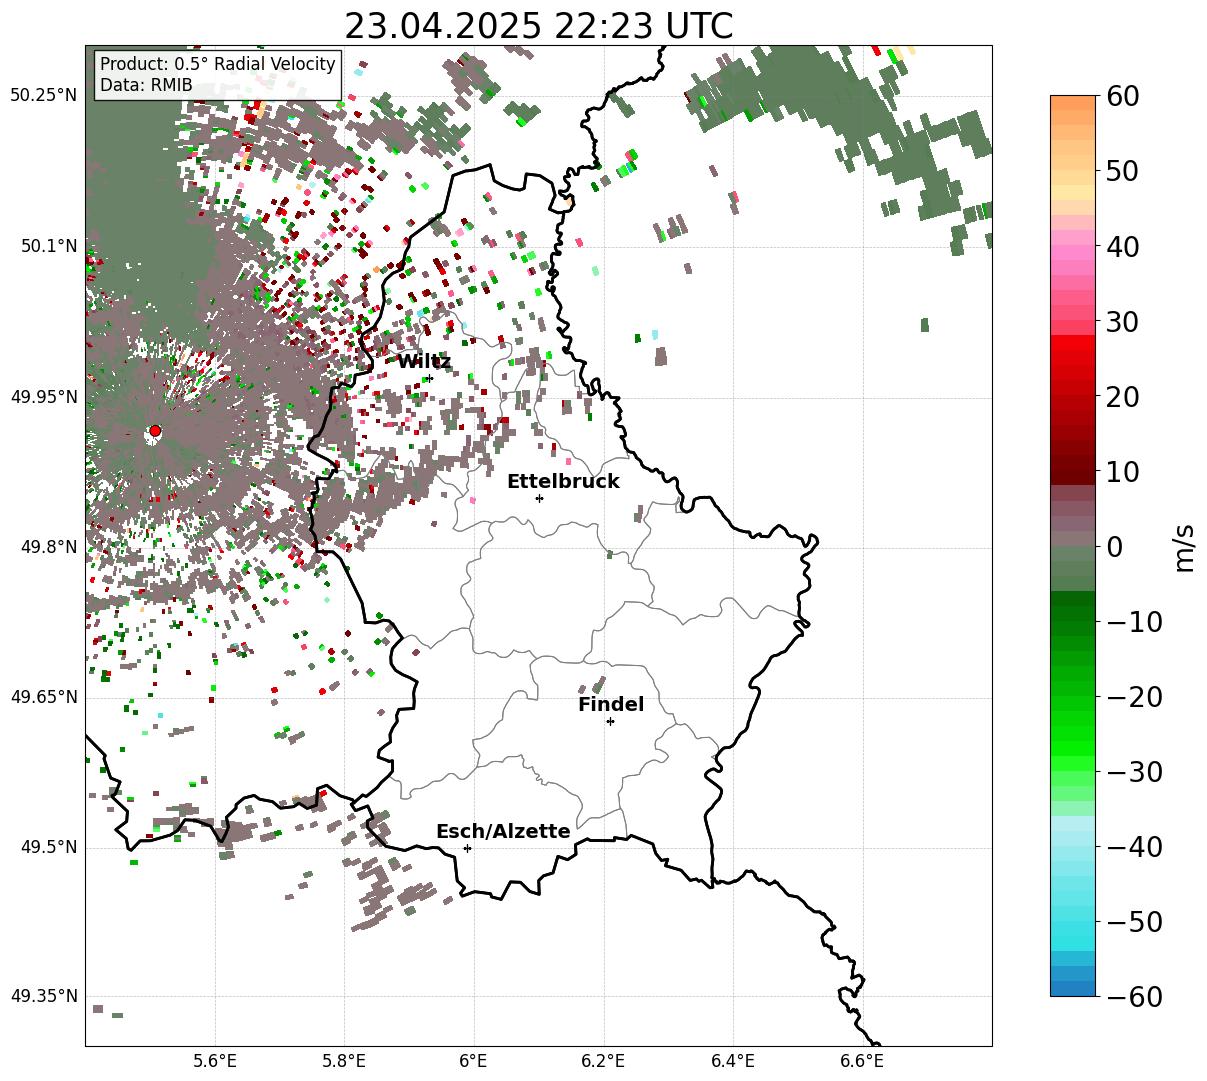Image resolution: width=1207 pixels, height=1081 pixels.
Task: Click the 6.4°E longitude label
Action: pyautogui.click(x=733, y=1060)
